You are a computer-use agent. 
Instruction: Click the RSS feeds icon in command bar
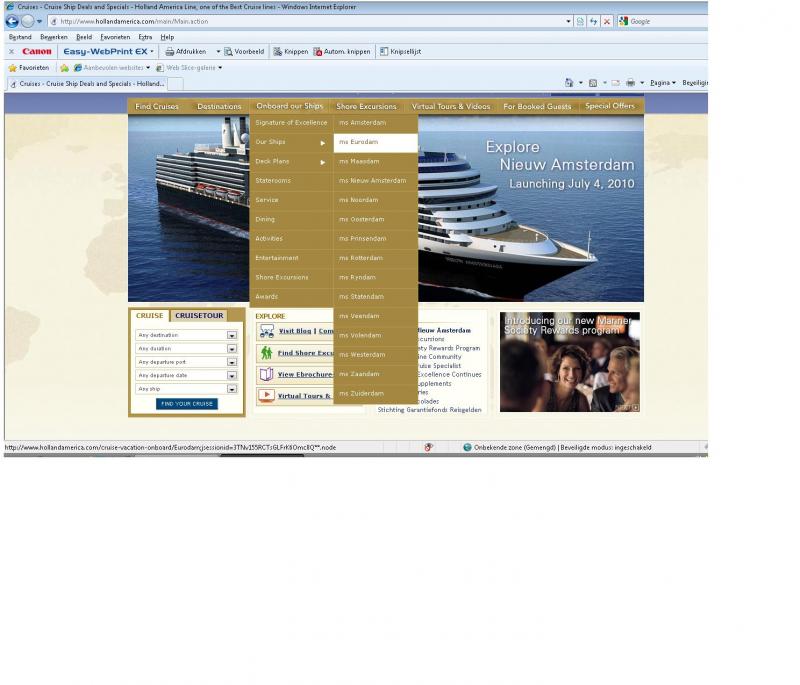point(593,83)
